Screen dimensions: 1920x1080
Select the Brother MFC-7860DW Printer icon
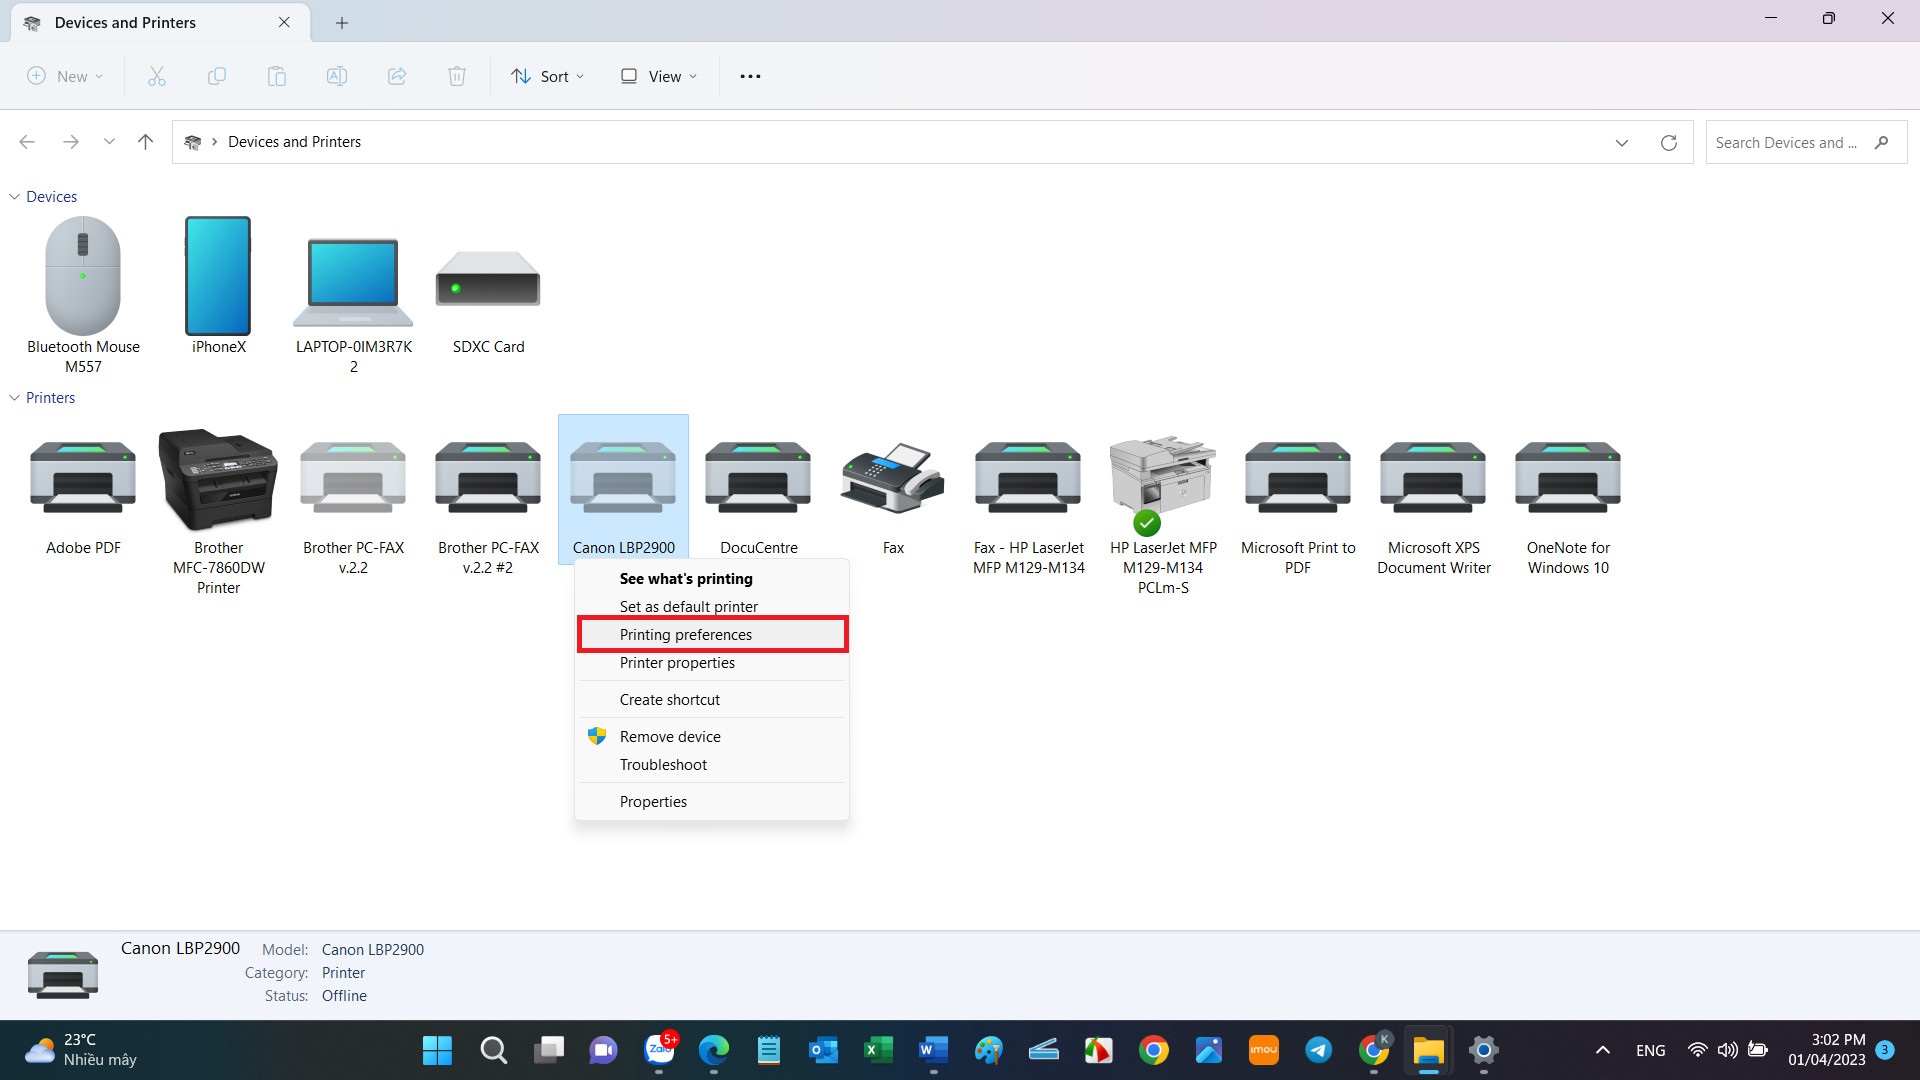pos(218,482)
